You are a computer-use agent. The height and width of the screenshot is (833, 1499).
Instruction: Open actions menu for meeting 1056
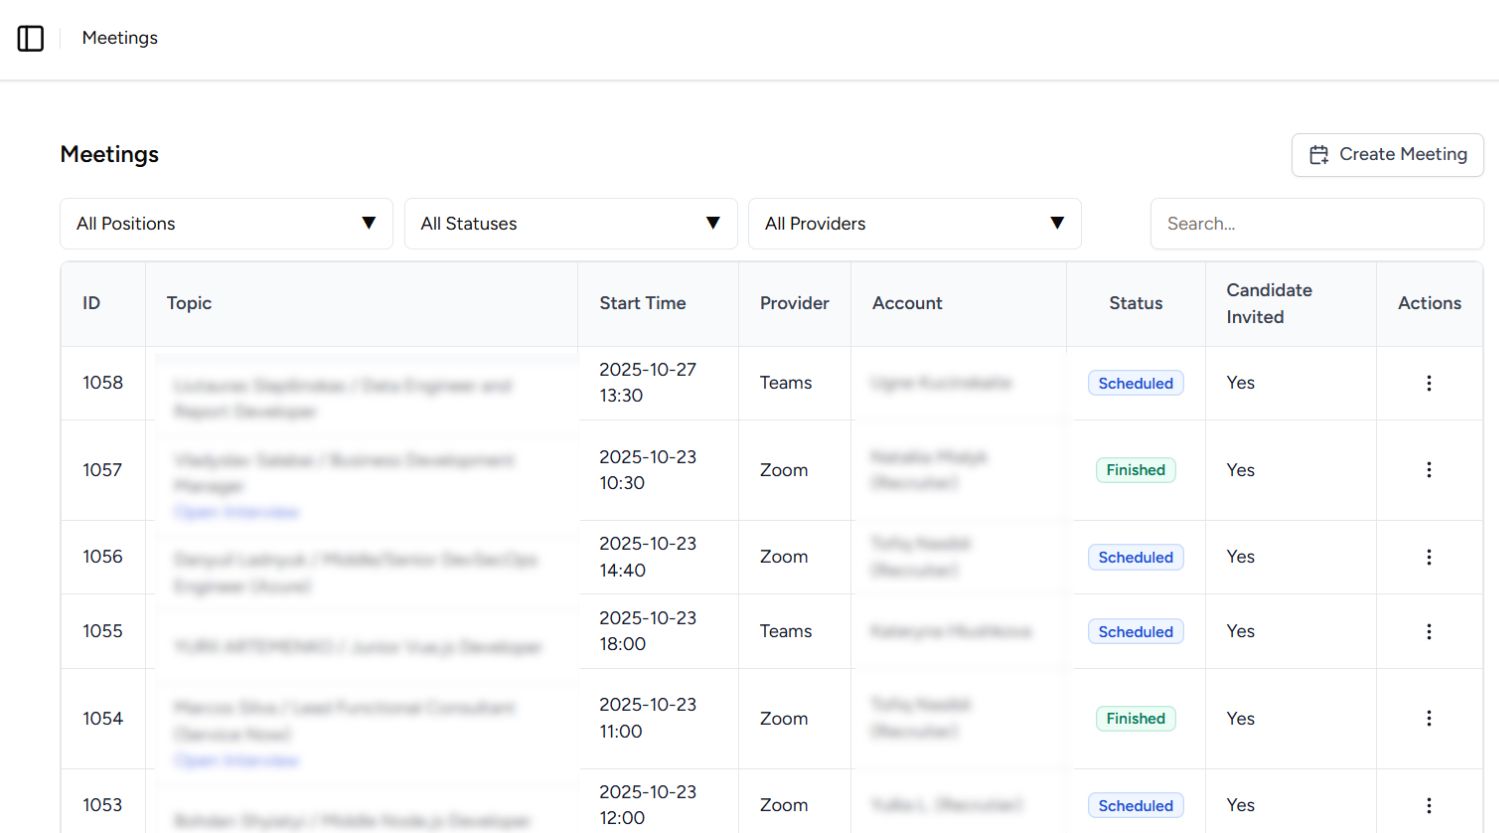click(1428, 557)
